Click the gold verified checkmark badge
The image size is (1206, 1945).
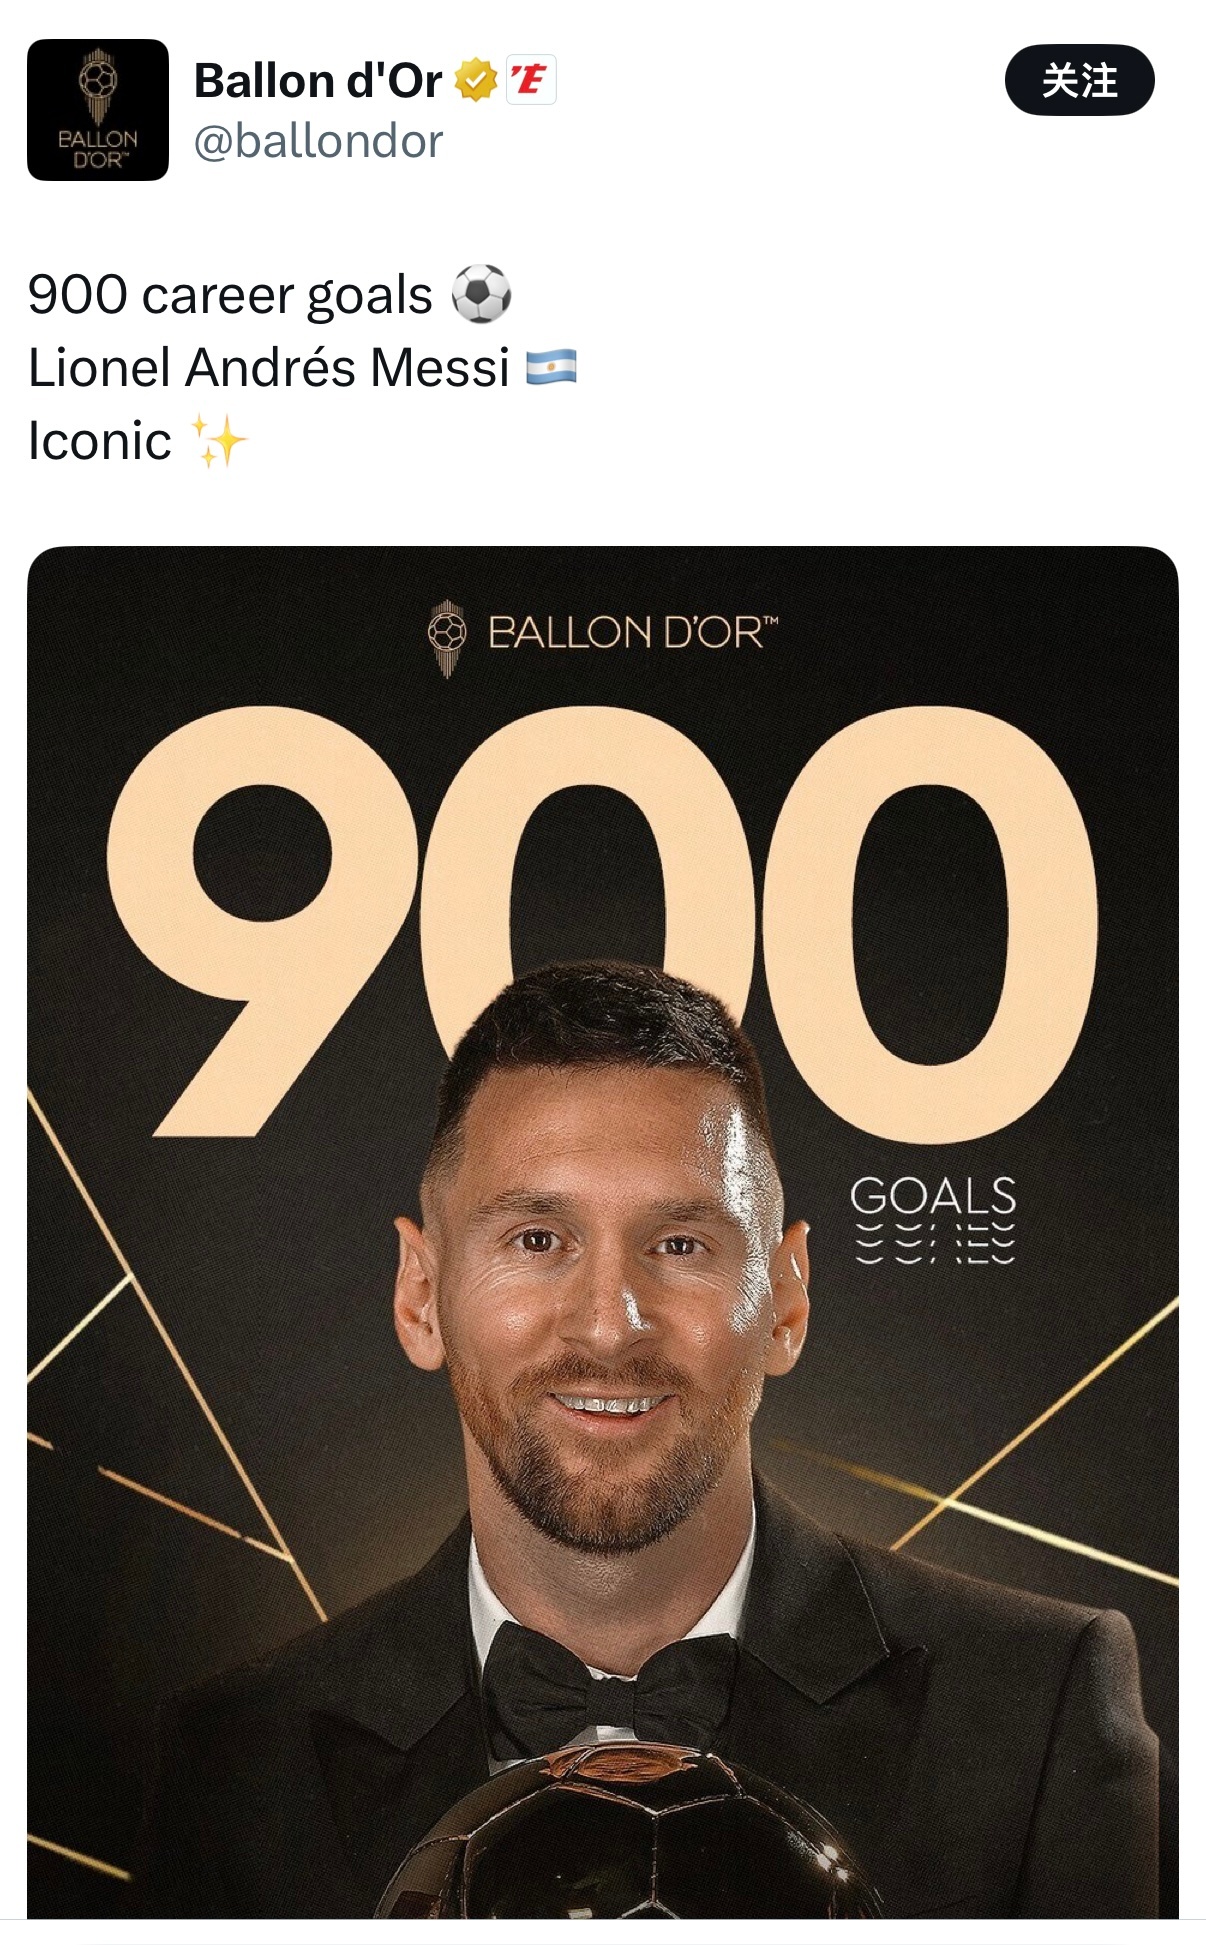[x=477, y=80]
